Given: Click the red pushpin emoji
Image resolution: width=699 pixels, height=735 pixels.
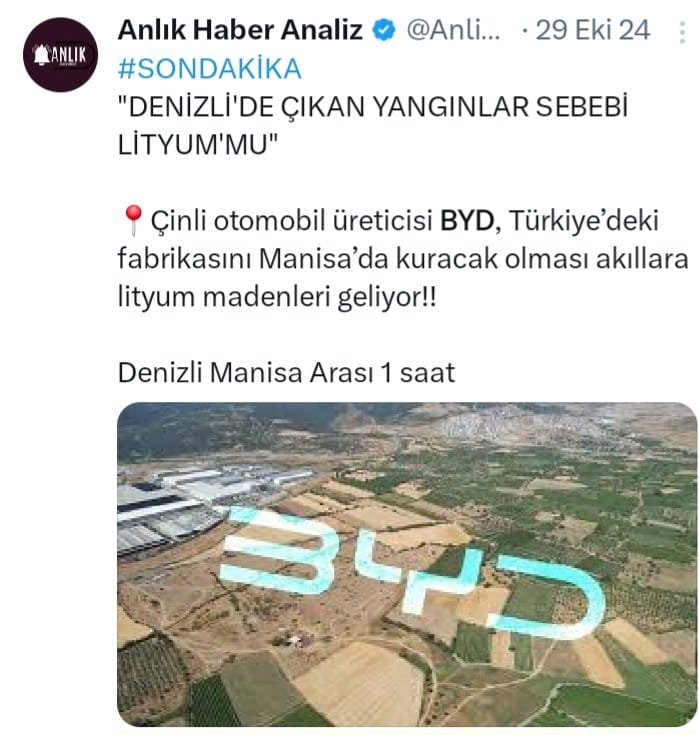Looking at the screenshot, I should [x=133, y=220].
